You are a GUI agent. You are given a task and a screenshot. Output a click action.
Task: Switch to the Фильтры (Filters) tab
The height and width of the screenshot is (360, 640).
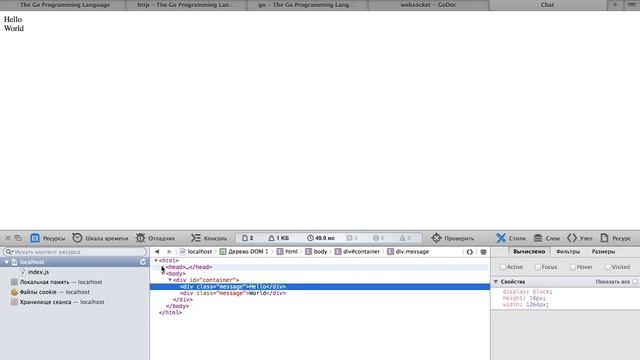(x=568, y=252)
